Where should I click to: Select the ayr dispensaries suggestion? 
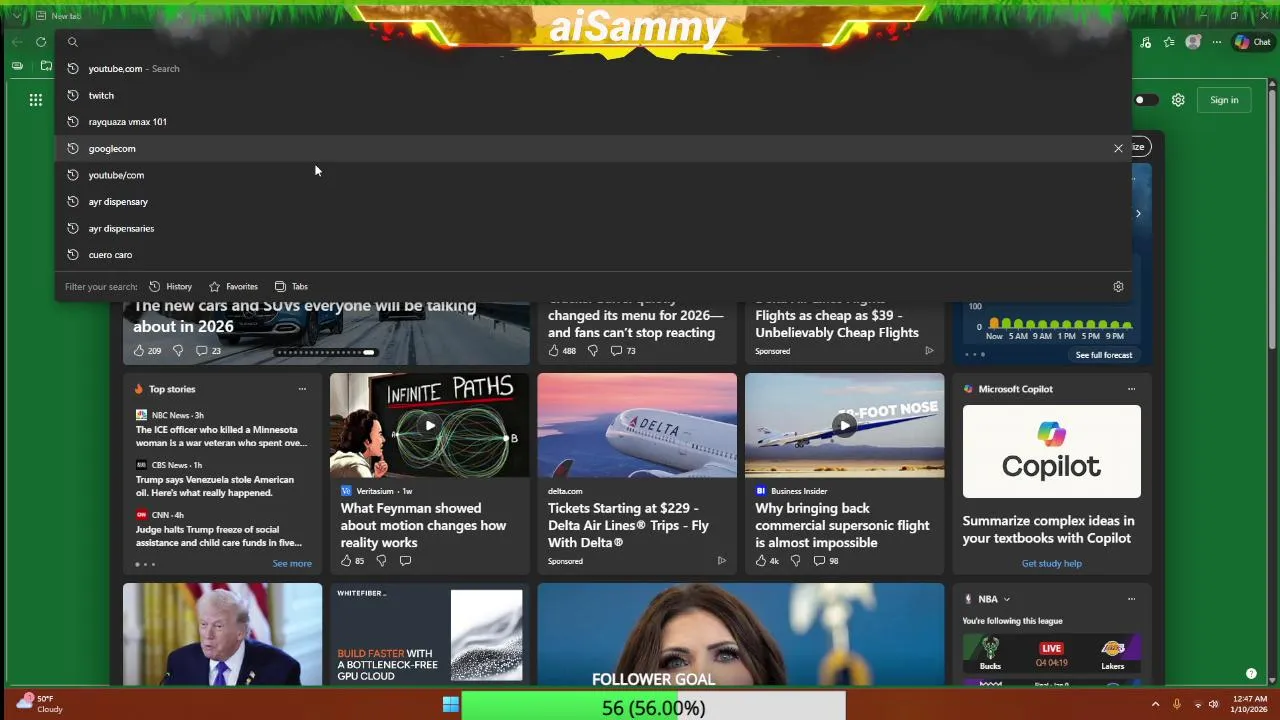(593, 228)
